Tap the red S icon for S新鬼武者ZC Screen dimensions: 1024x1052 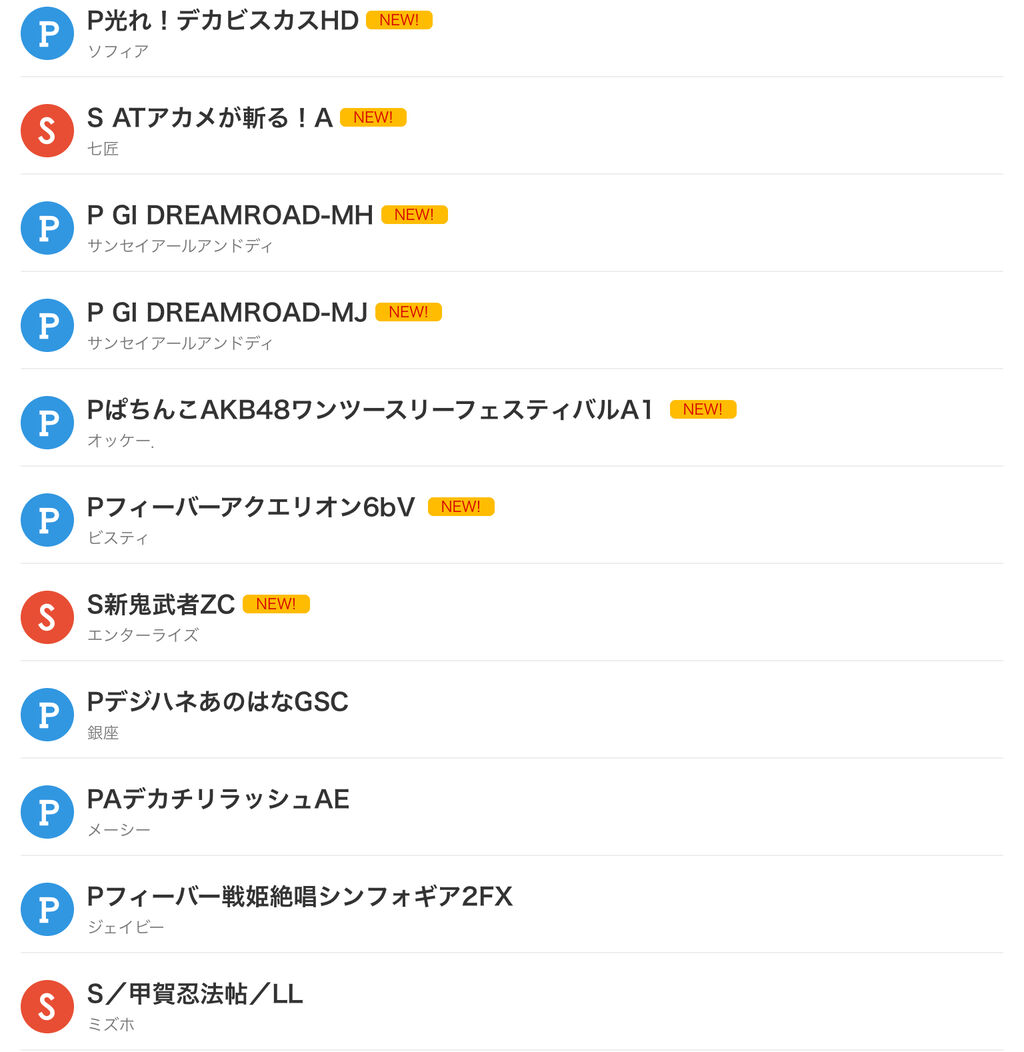pyautogui.click(x=47, y=617)
